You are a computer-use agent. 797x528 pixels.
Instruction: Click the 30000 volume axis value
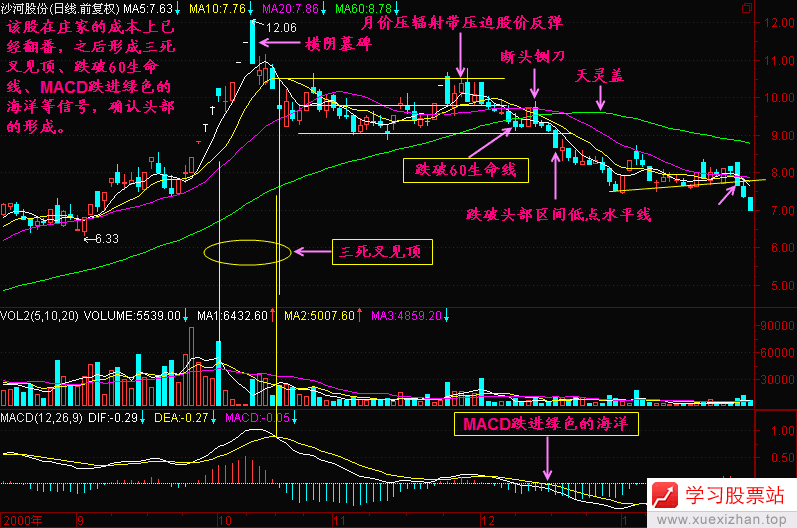coord(778,379)
